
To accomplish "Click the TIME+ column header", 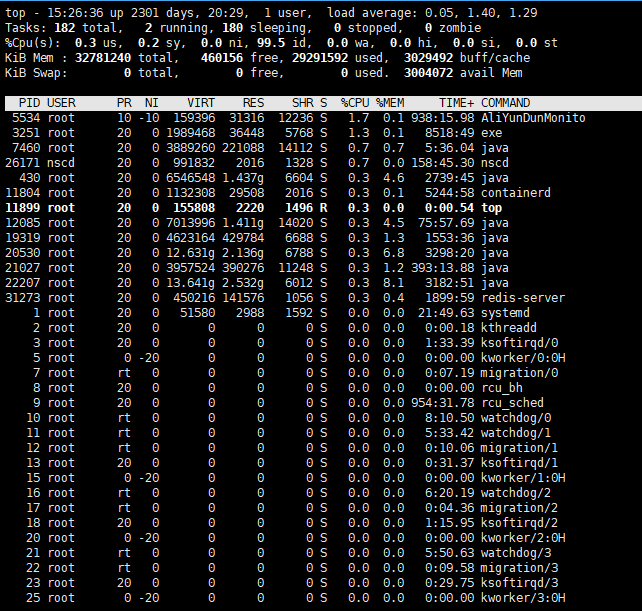I will click(x=457, y=103).
